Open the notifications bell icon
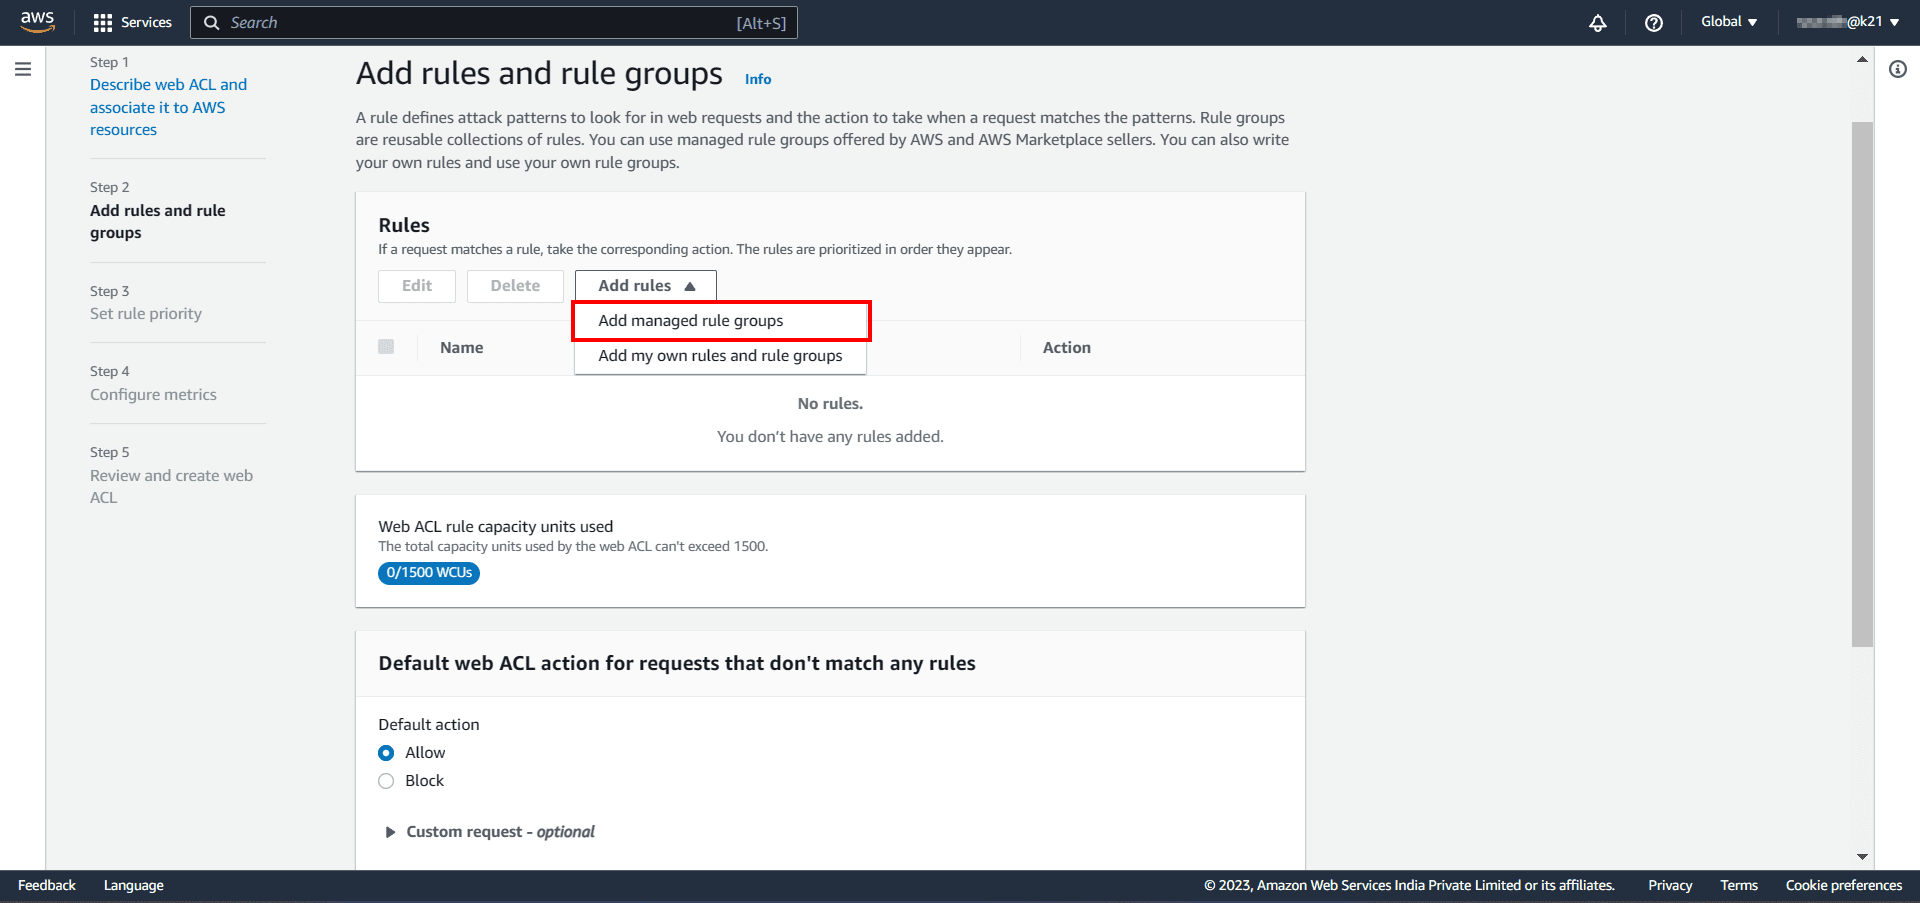Screen dimensions: 1920x903 tap(1598, 23)
